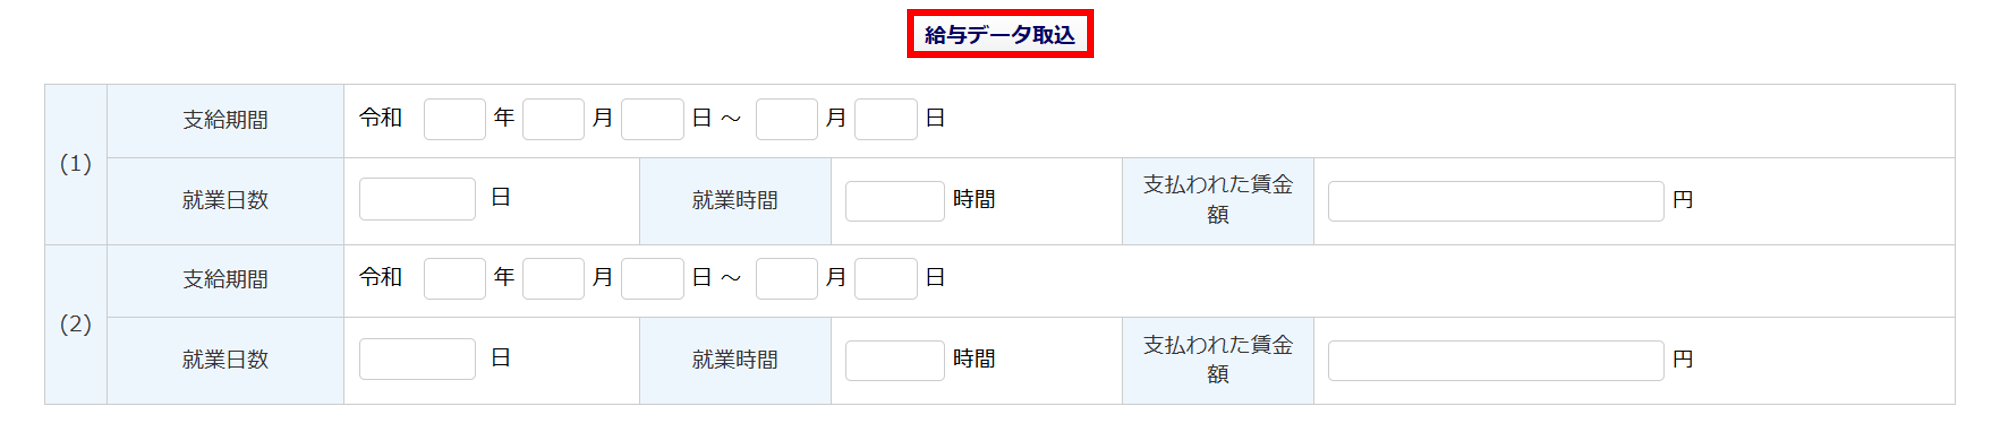Click the start month field in row (1)
2000x432 pixels.
point(553,119)
